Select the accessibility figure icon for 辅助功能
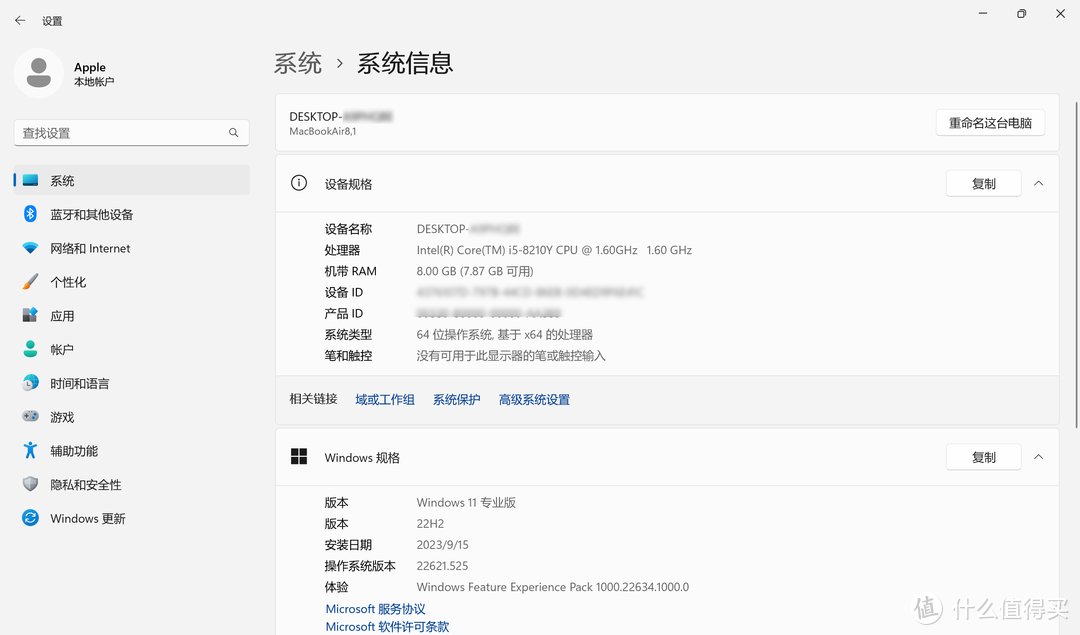Screen dimensions: 1080x635 (30, 450)
